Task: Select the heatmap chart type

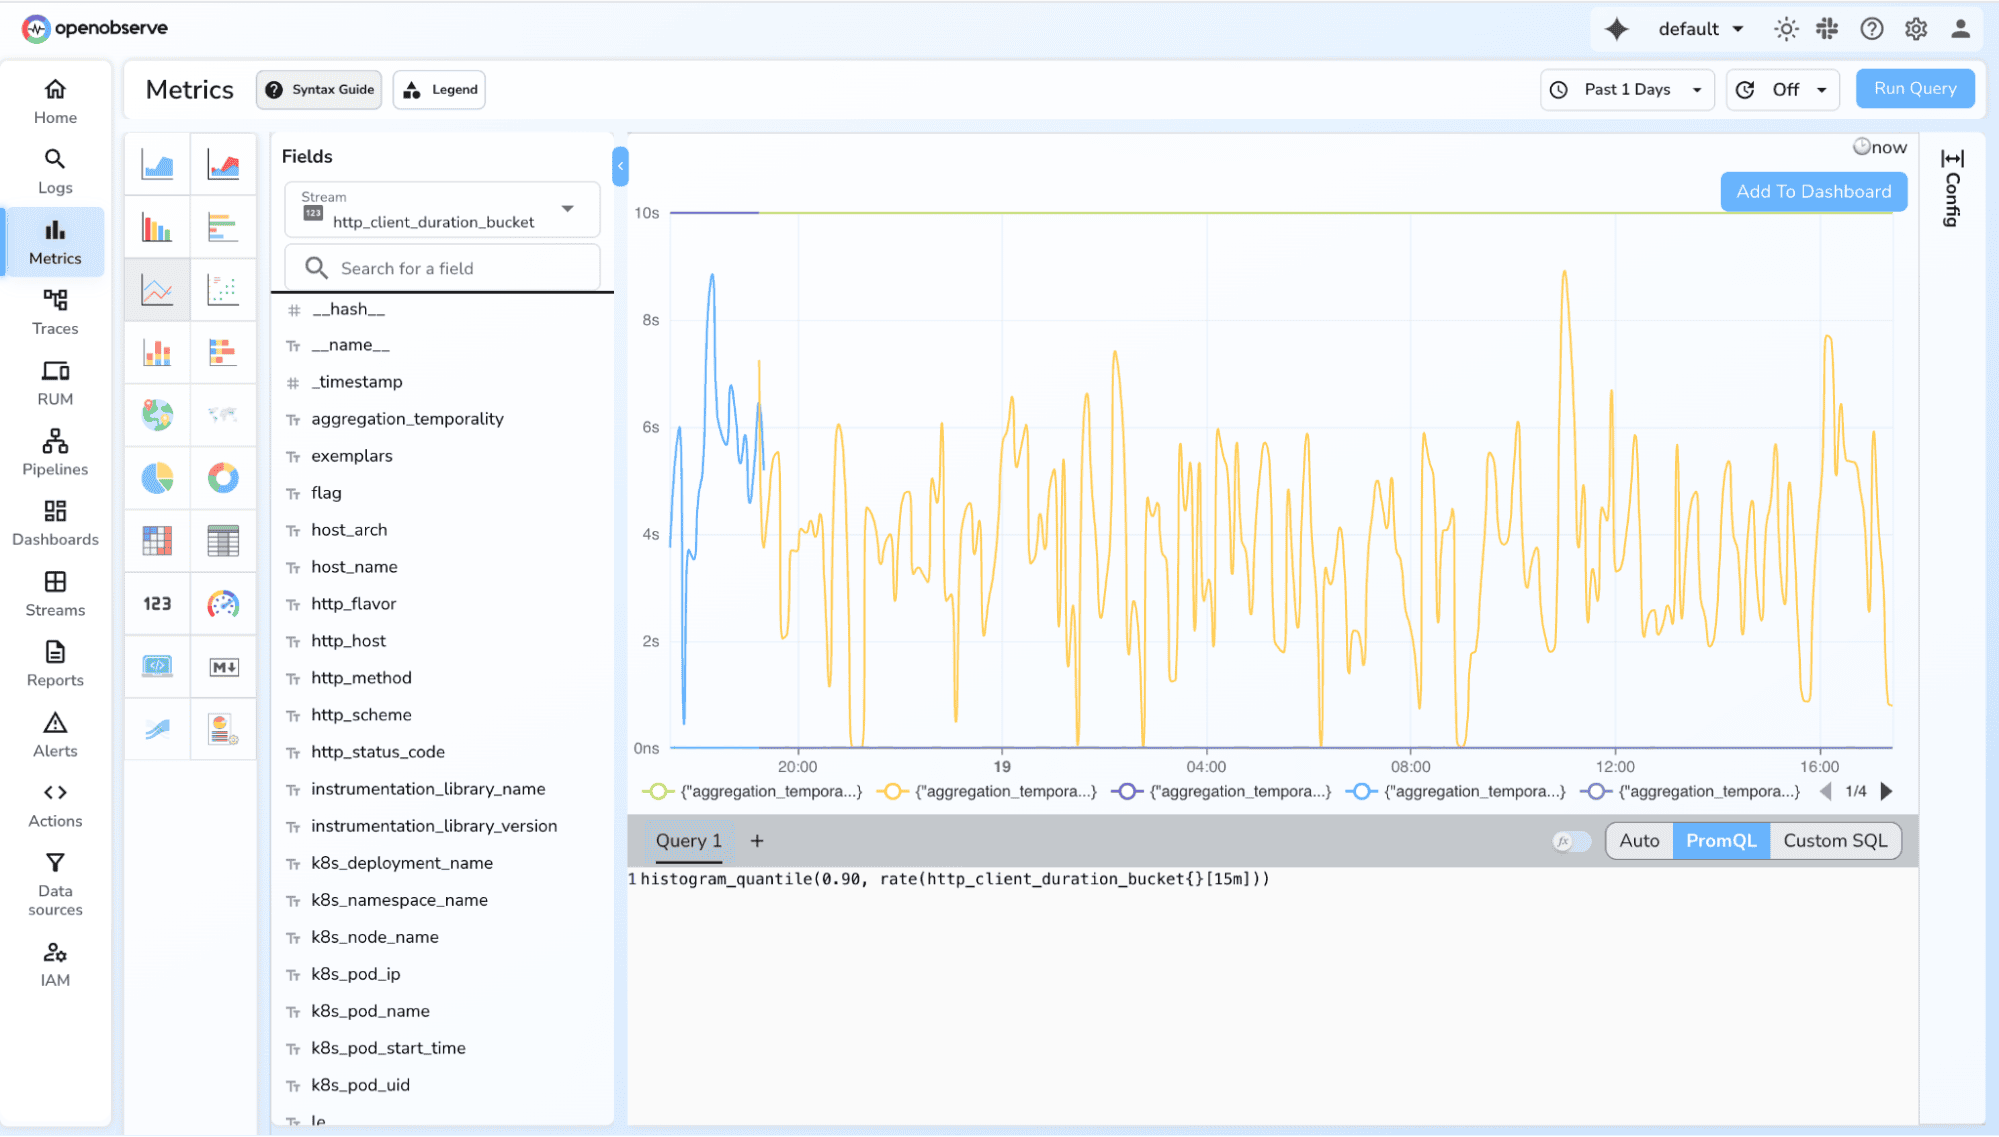Action: point(156,541)
